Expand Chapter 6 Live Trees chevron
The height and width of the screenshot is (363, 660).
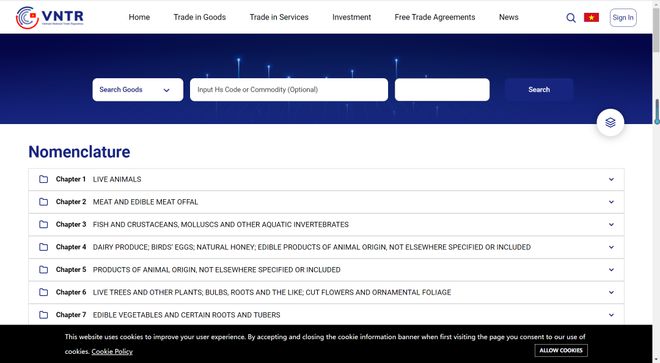coord(611,292)
